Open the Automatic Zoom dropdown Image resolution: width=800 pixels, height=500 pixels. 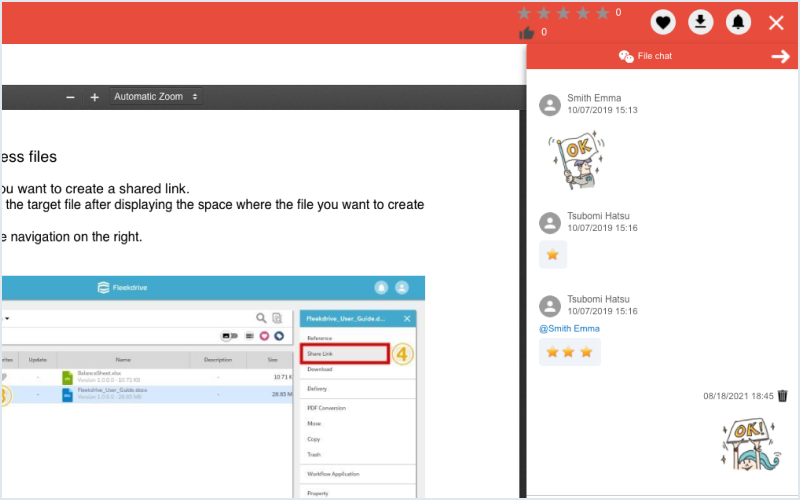(156, 96)
